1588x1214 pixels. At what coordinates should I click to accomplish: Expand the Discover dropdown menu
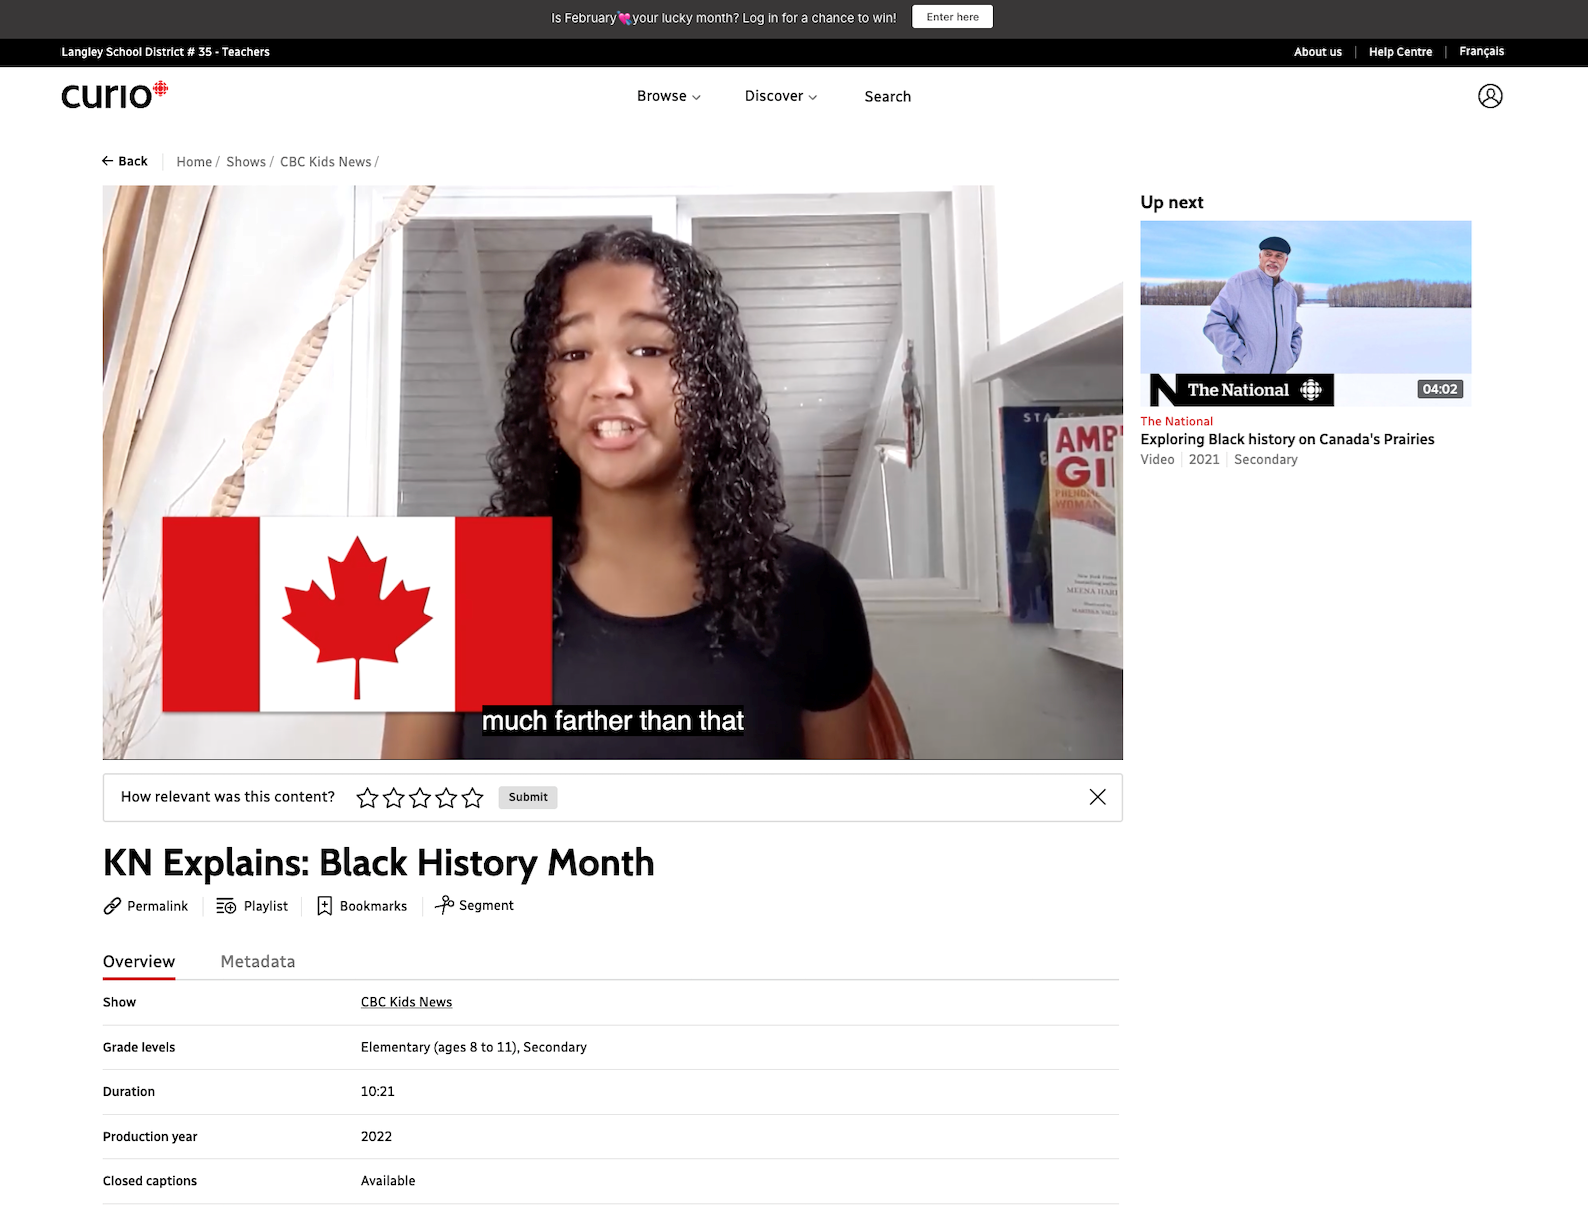tap(780, 96)
